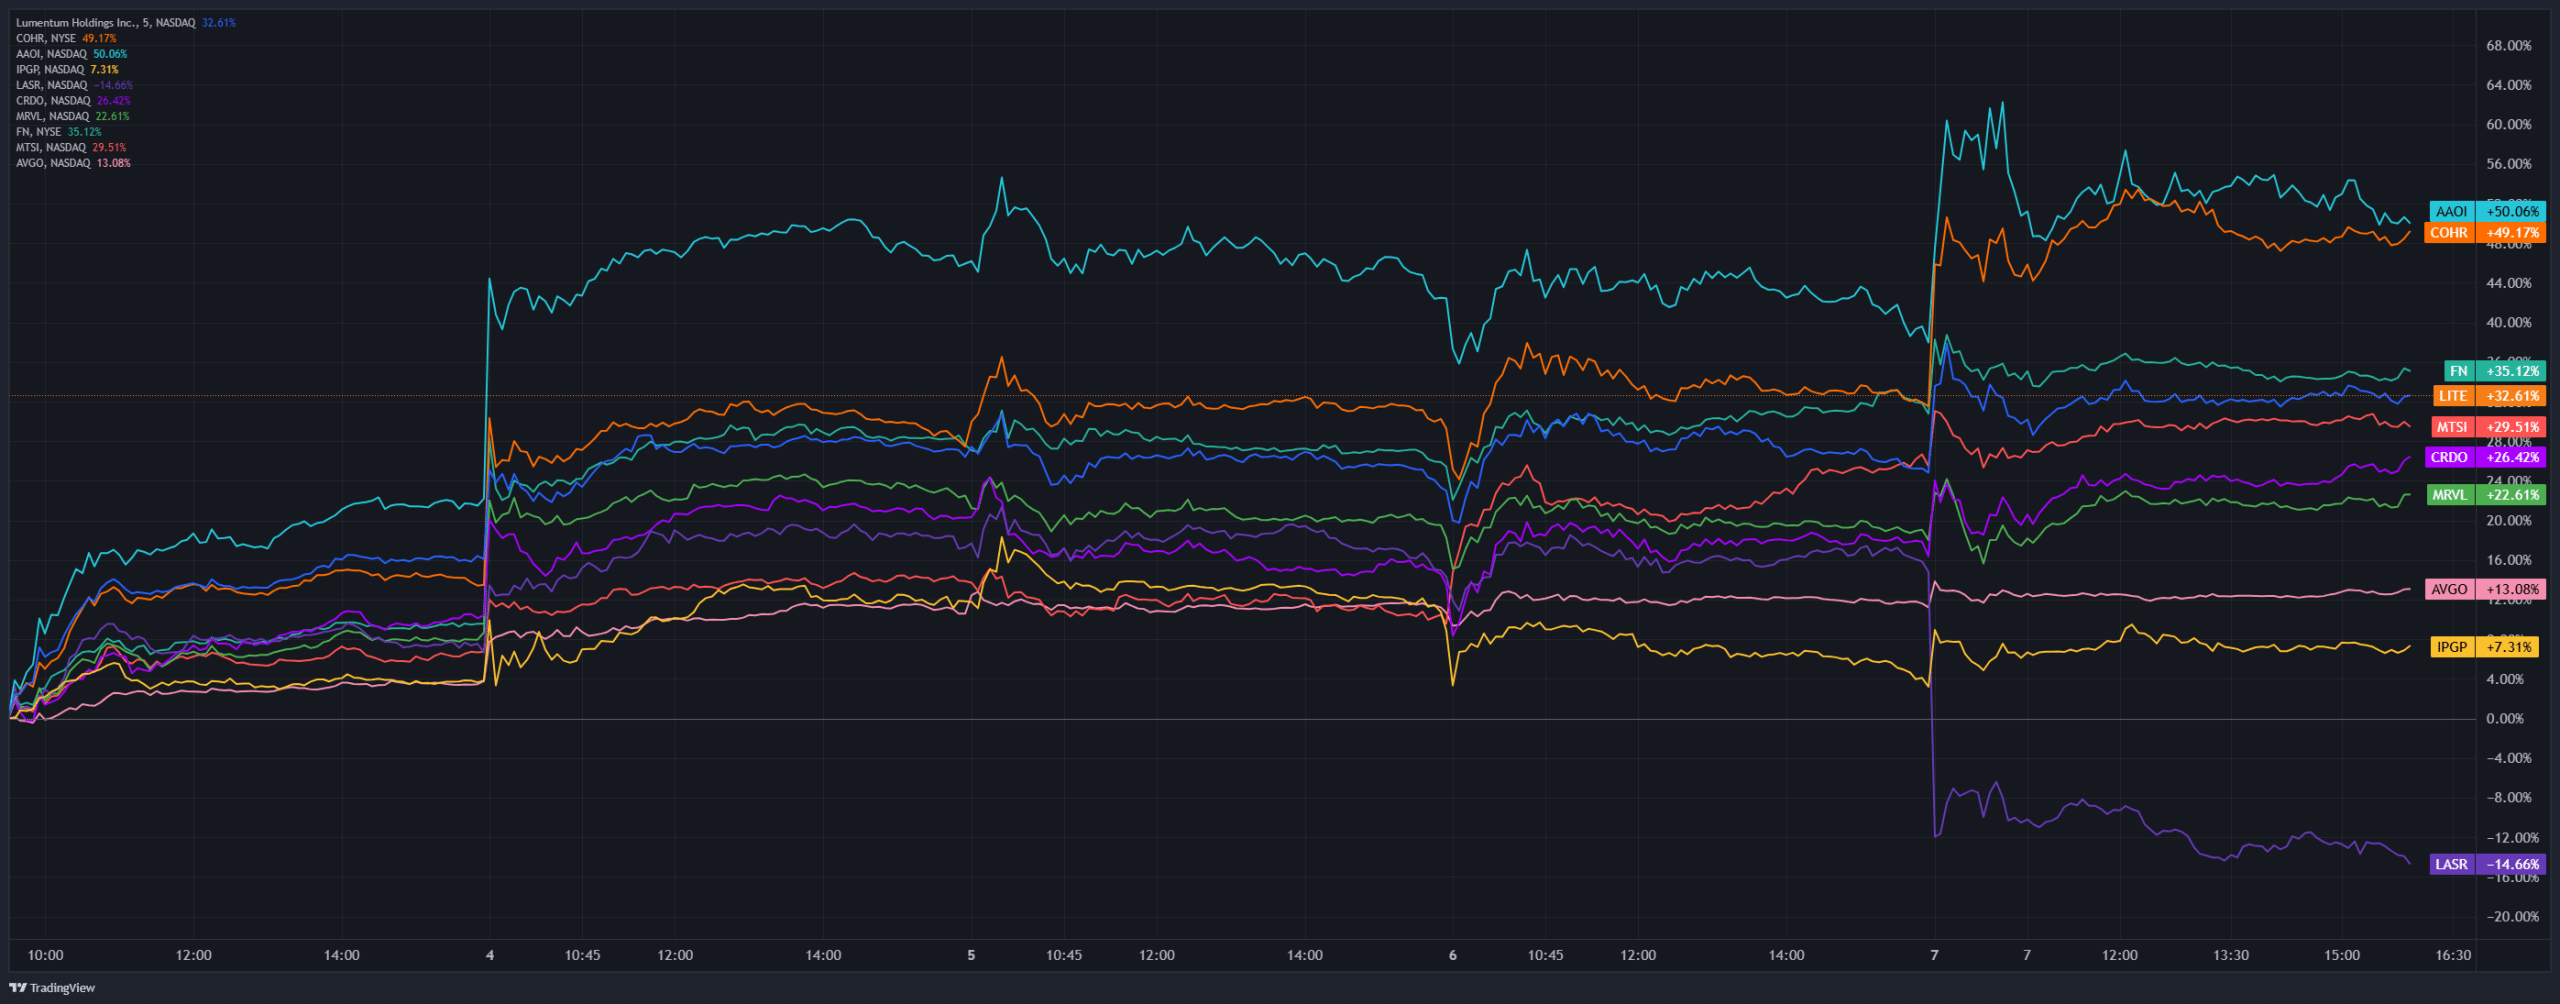Click the IPGP, NASDAQ legend entry
The image size is (2560, 1004).
67,70
